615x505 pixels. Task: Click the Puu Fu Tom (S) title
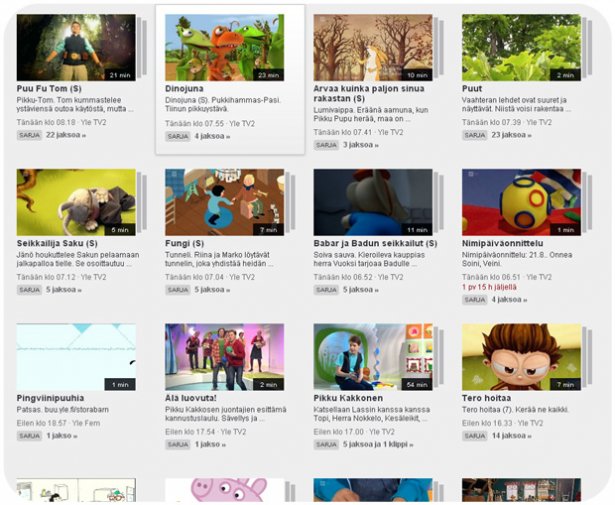[49, 89]
